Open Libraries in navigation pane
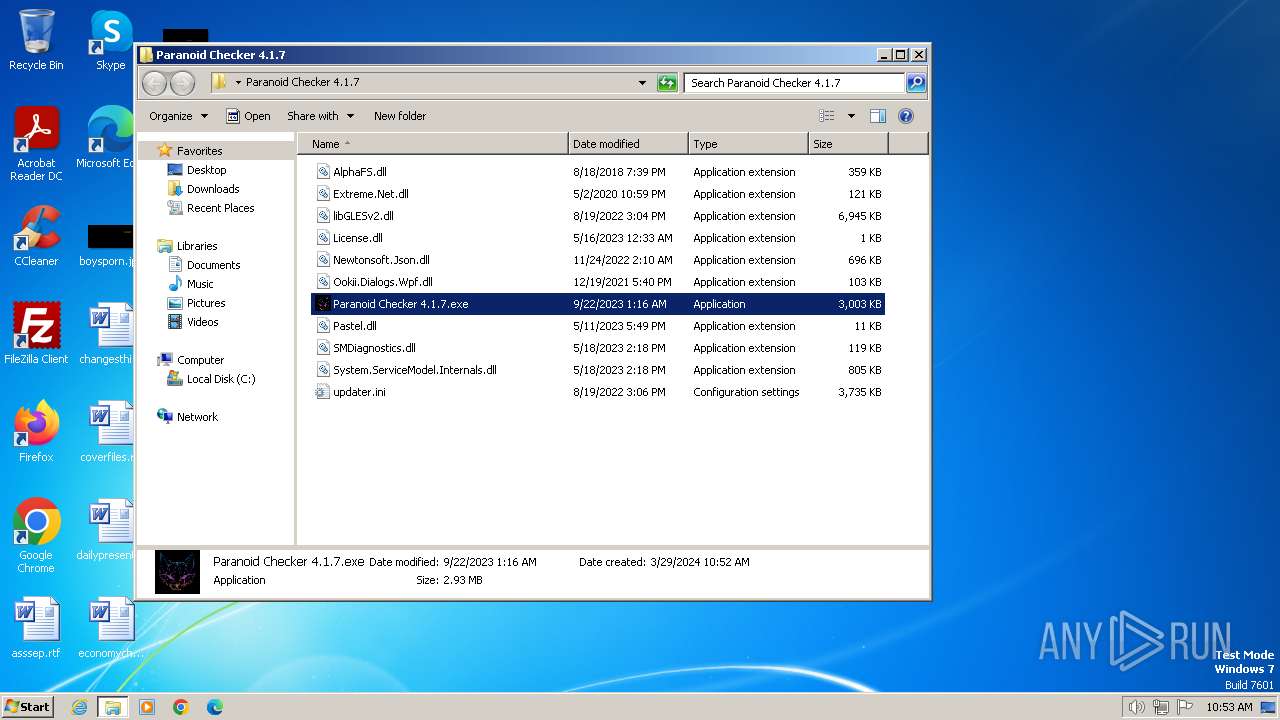1280x720 pixels. click(x=196, y=246)
